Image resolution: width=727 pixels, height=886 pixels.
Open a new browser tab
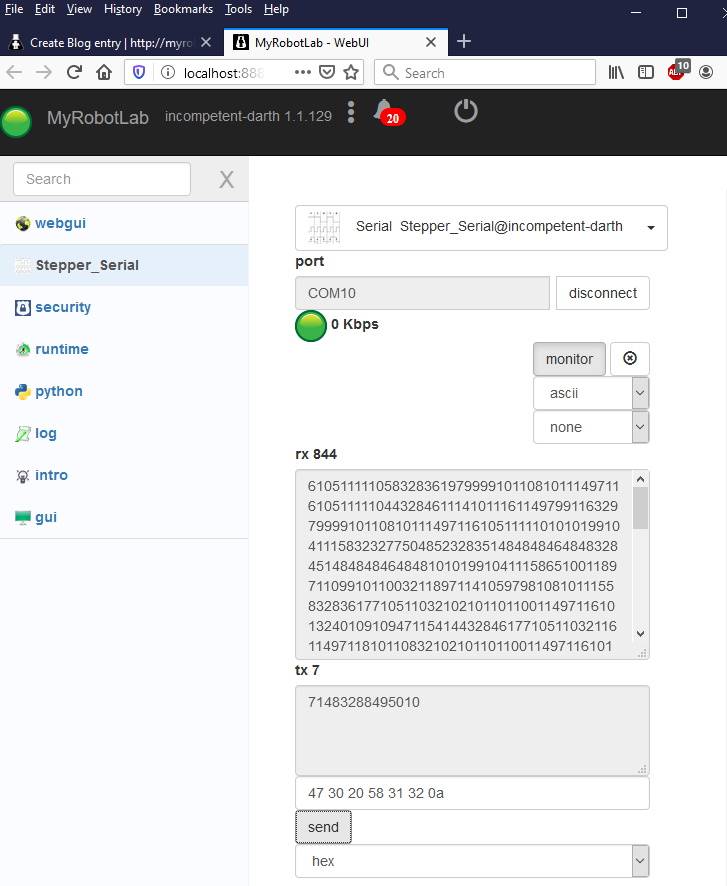click(464, 41)
